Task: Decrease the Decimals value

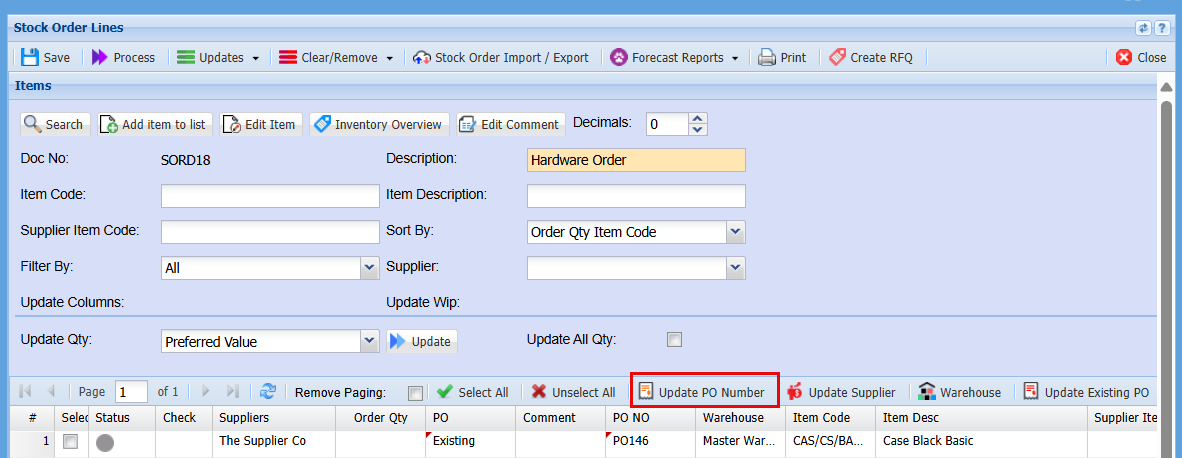Action: 698,130
